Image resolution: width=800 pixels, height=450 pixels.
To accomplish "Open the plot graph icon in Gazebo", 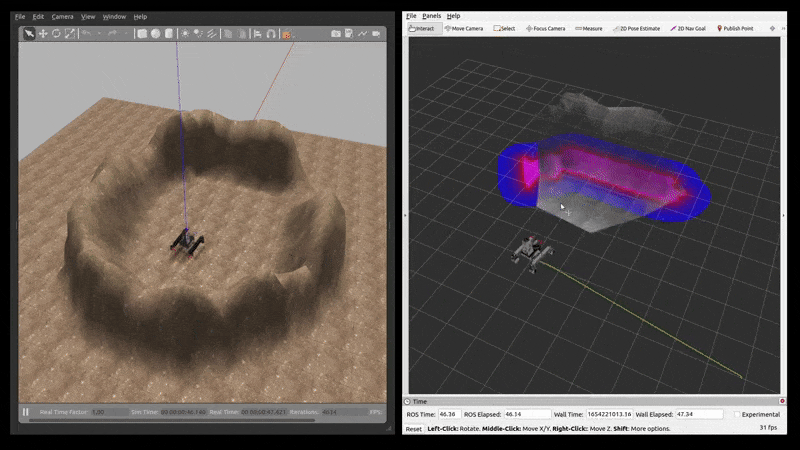I will [x=362, y=34].
